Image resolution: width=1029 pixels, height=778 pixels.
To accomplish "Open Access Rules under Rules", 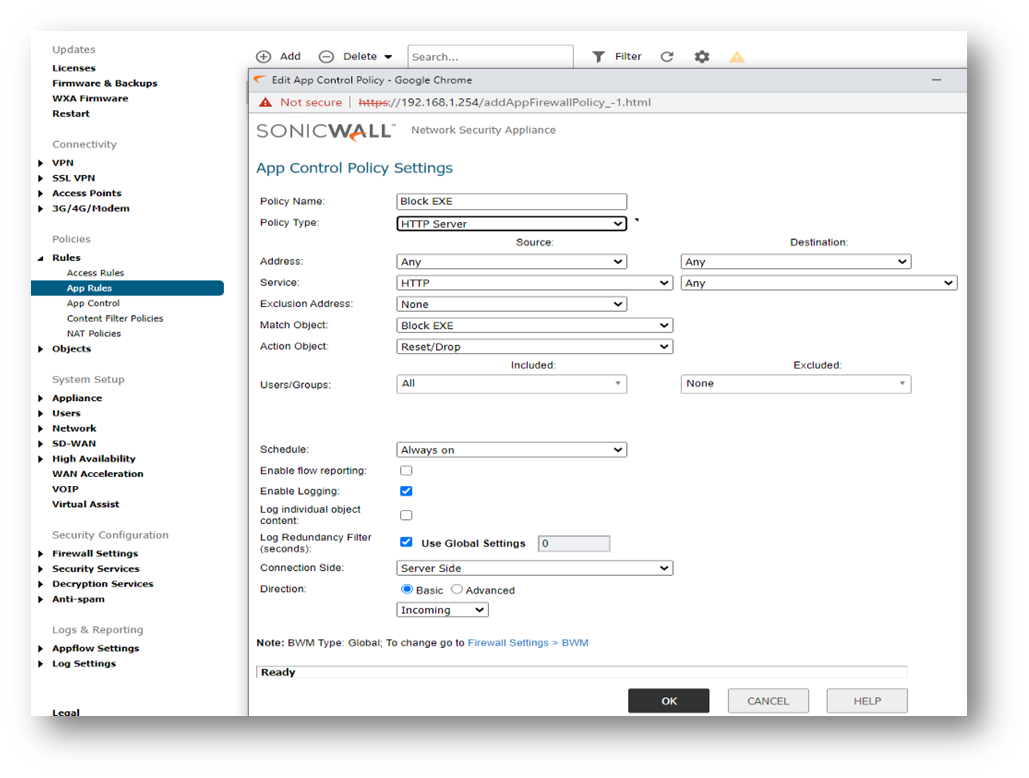I will [95, 273].
